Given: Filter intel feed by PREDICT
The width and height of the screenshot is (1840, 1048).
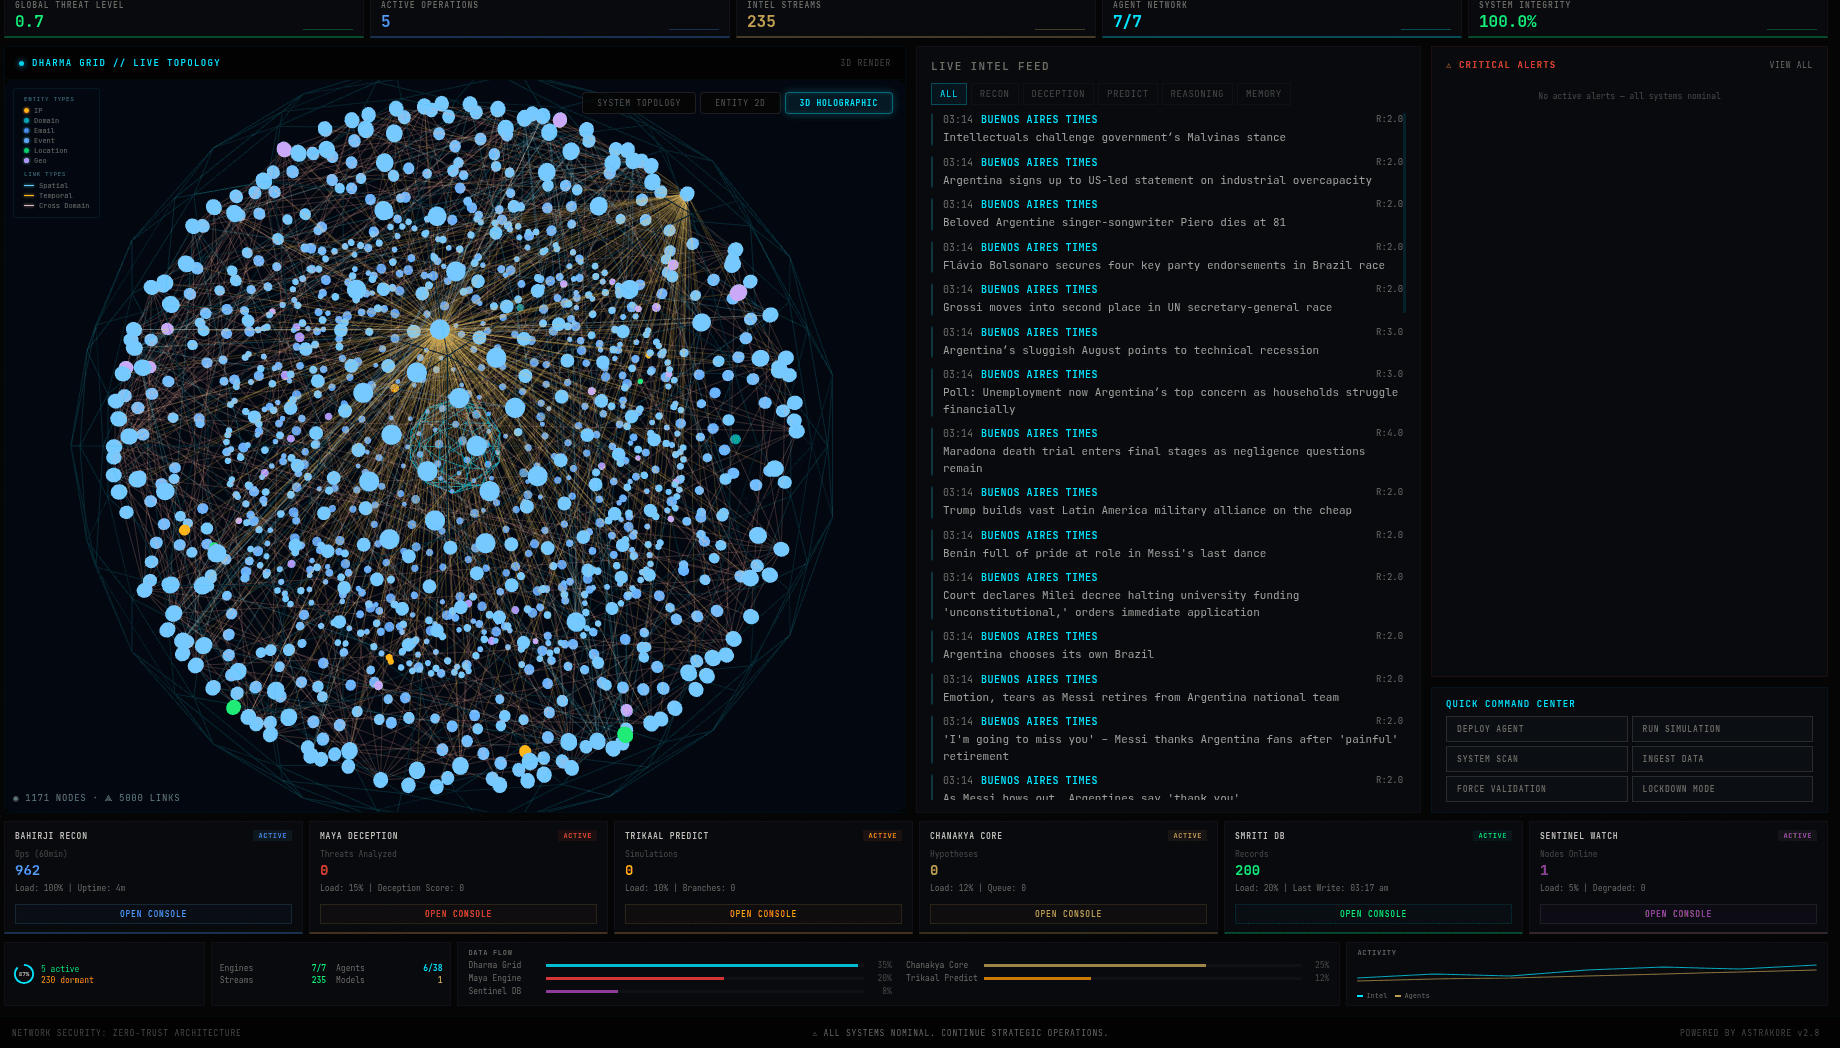Looking at the screenshot, I should (1128, 94).
